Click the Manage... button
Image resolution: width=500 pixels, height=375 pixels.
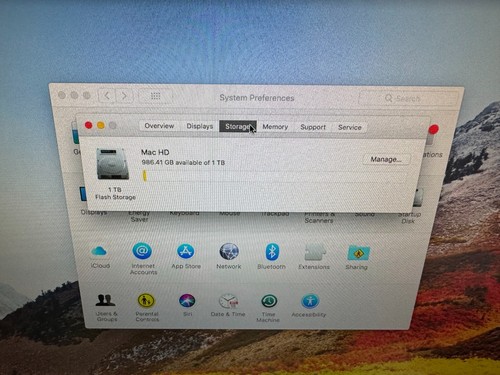386,160
